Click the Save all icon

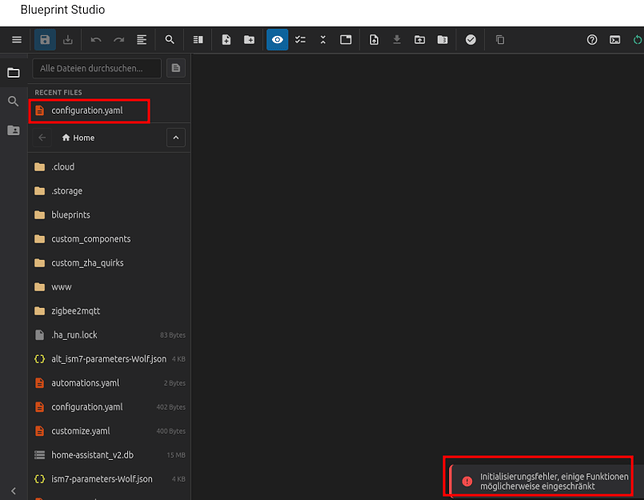click(x=68, y=40)
